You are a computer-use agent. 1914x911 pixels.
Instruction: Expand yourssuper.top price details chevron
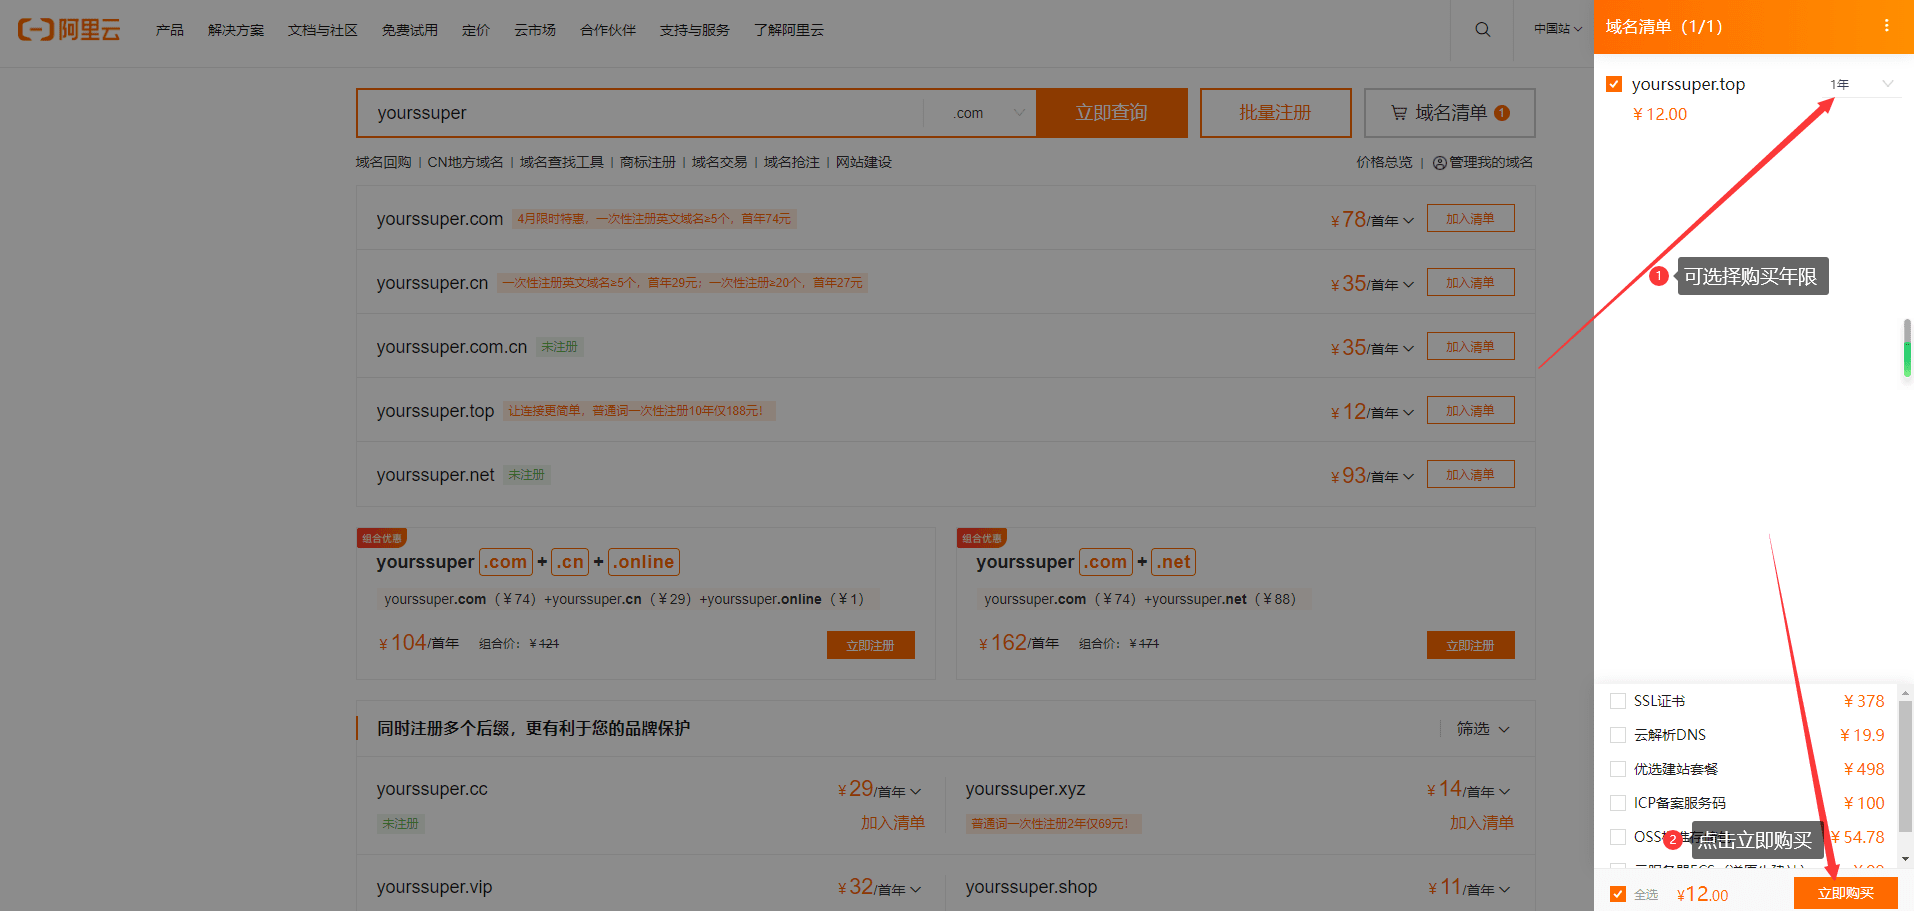point(1408,413)
